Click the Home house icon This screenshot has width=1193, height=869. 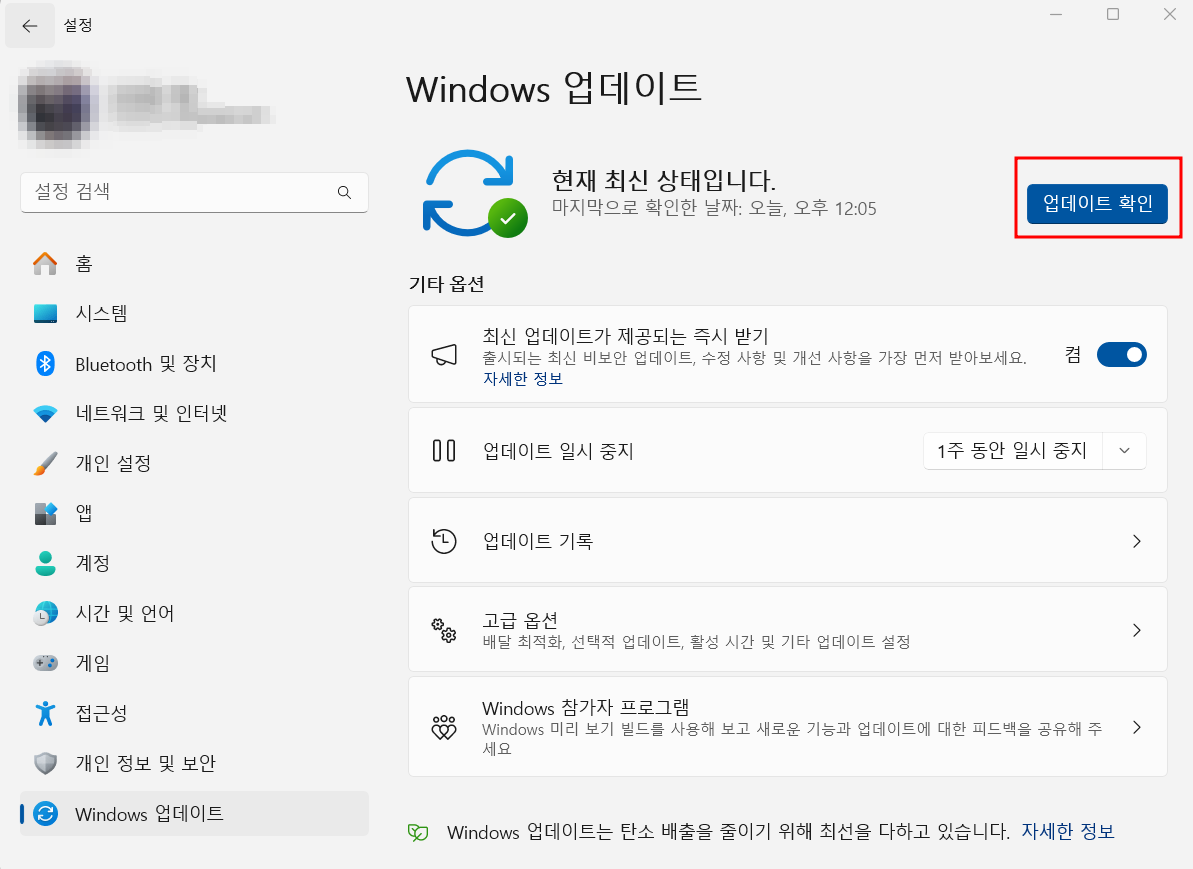(45, 264)
